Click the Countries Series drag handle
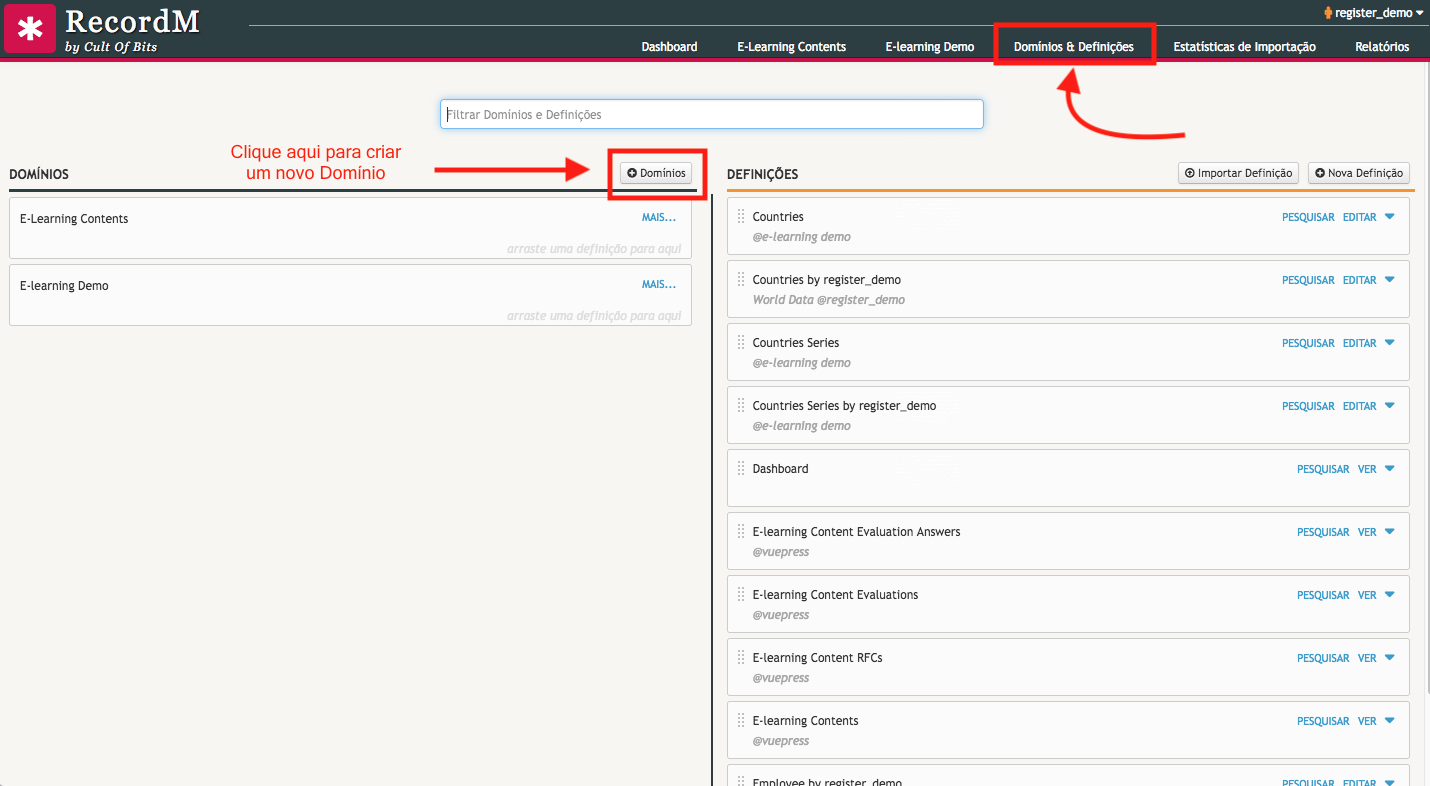 (x=741, y=343)
